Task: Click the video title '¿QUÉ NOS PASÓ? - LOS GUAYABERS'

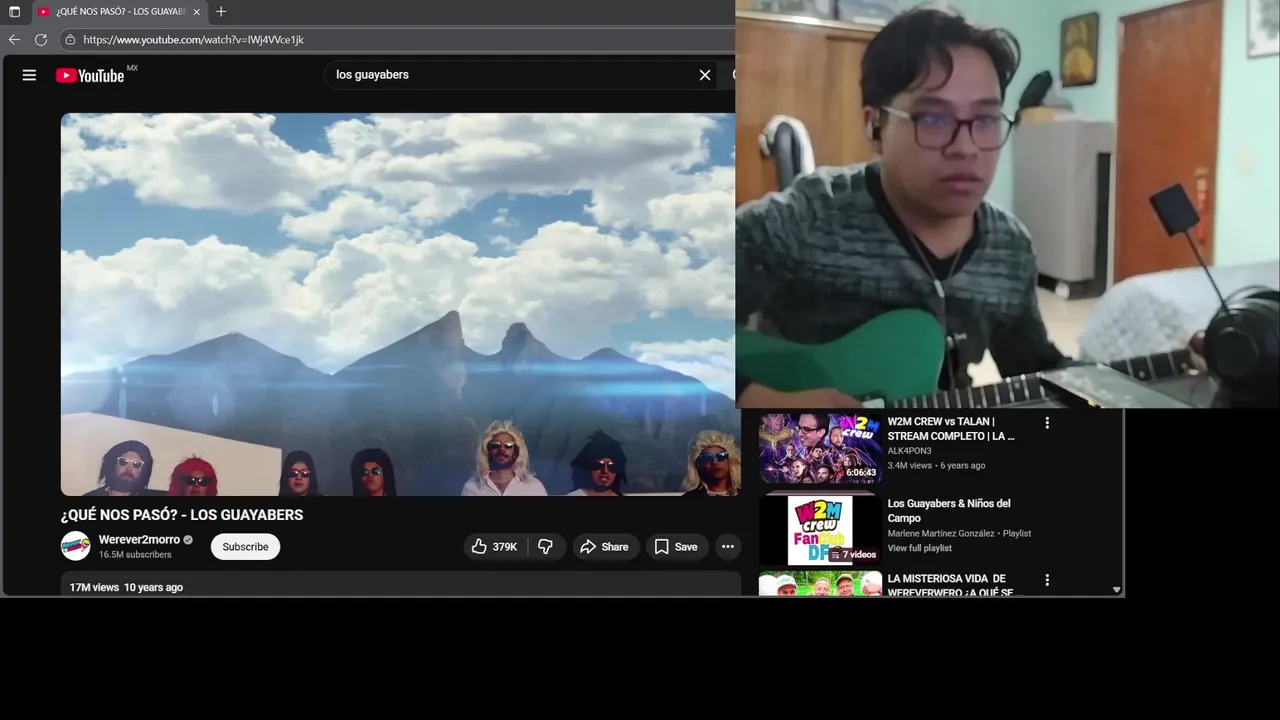Action: tap(182, 515)
